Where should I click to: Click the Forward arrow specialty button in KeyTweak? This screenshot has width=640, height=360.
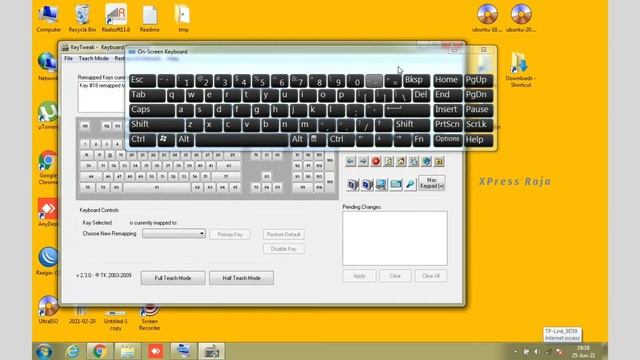(x=363, y=162)
